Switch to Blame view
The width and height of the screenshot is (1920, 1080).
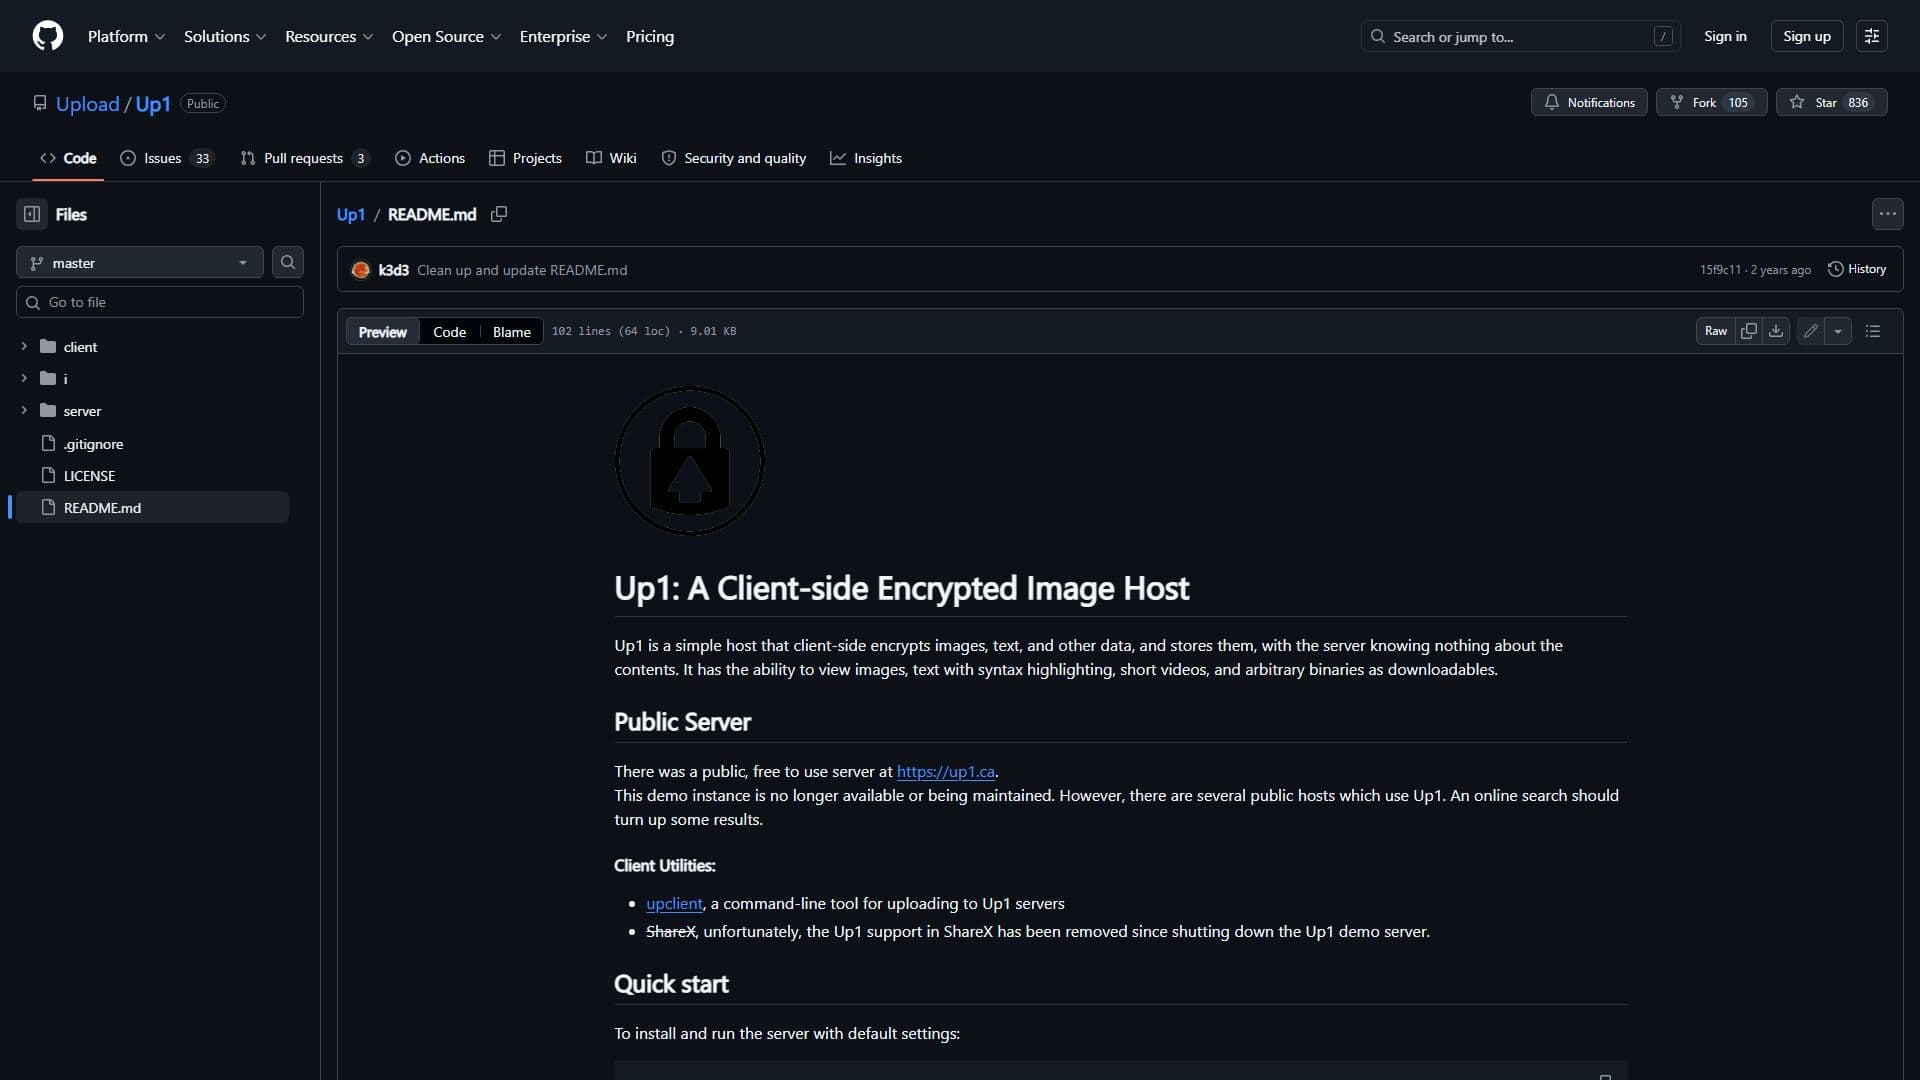click(x=511, y=332)
